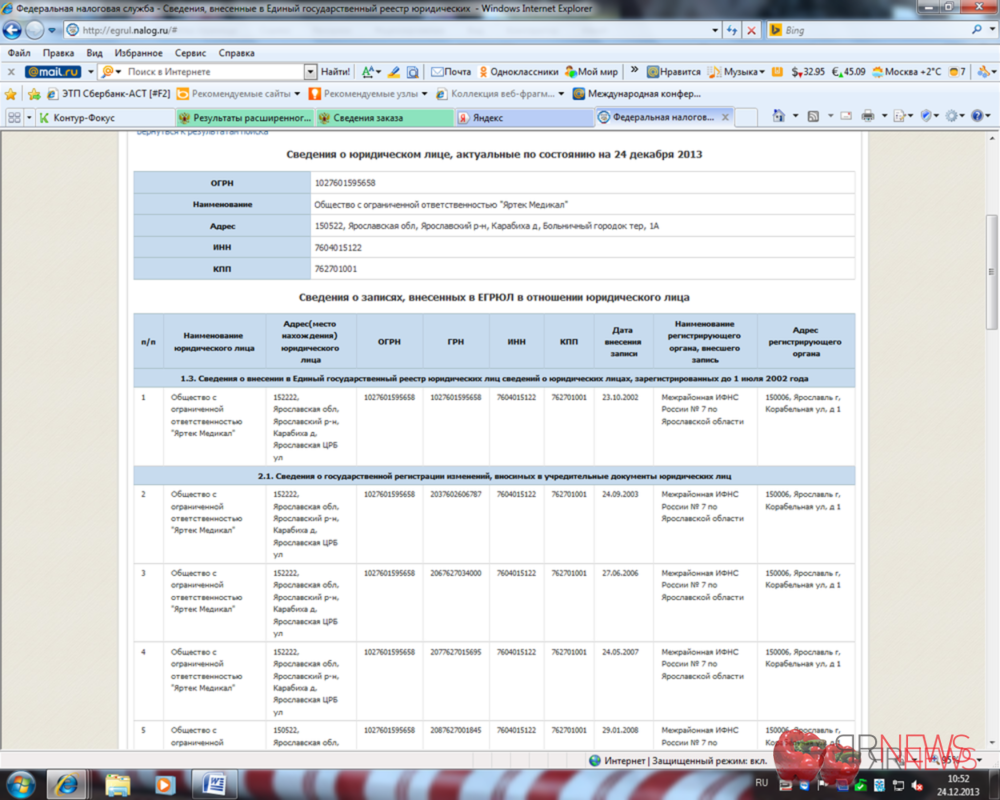Switch to the Контур-Фокус tab
The width and height of the screenshot is (1000, 800).
coord(106,118)
